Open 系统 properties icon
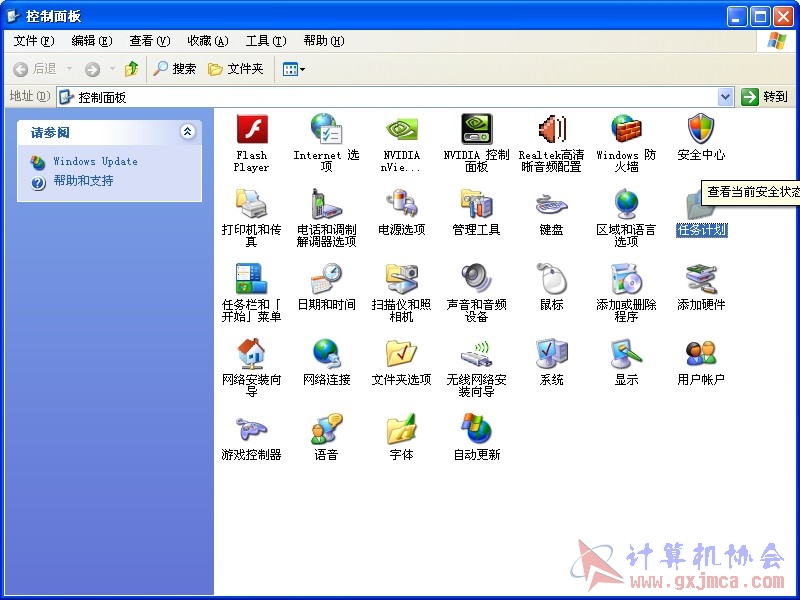This screenshot has width=800, height=600. (552, 354)
